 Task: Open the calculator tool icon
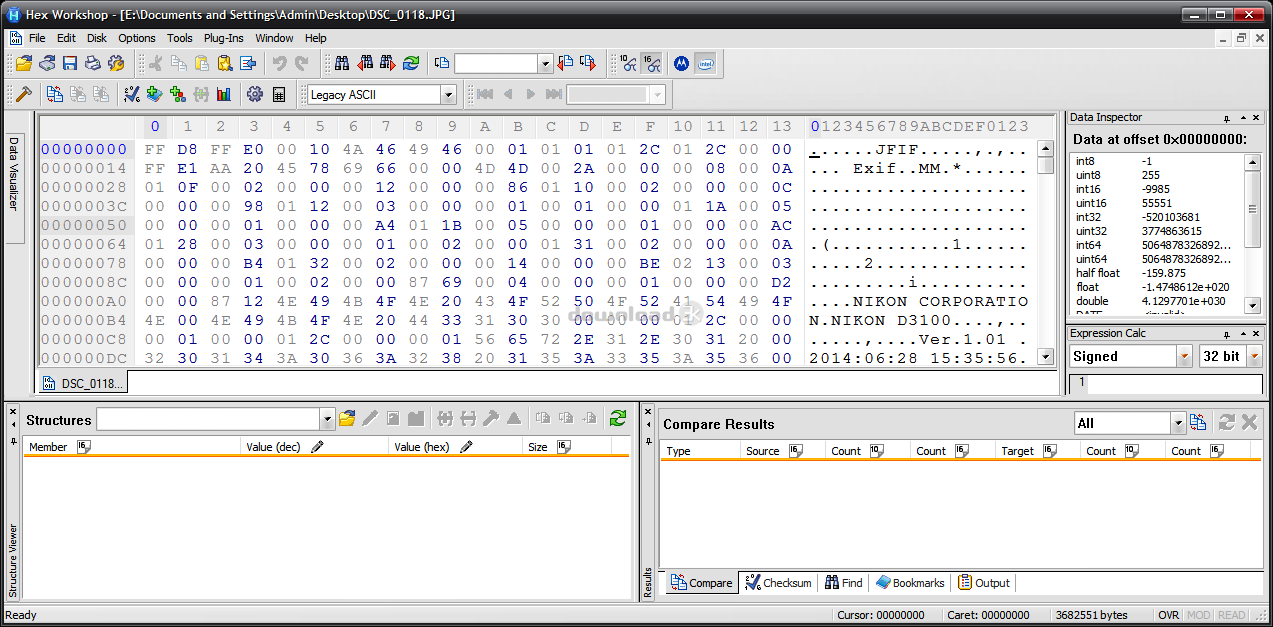pyautogui.click(x=279, y=94)
